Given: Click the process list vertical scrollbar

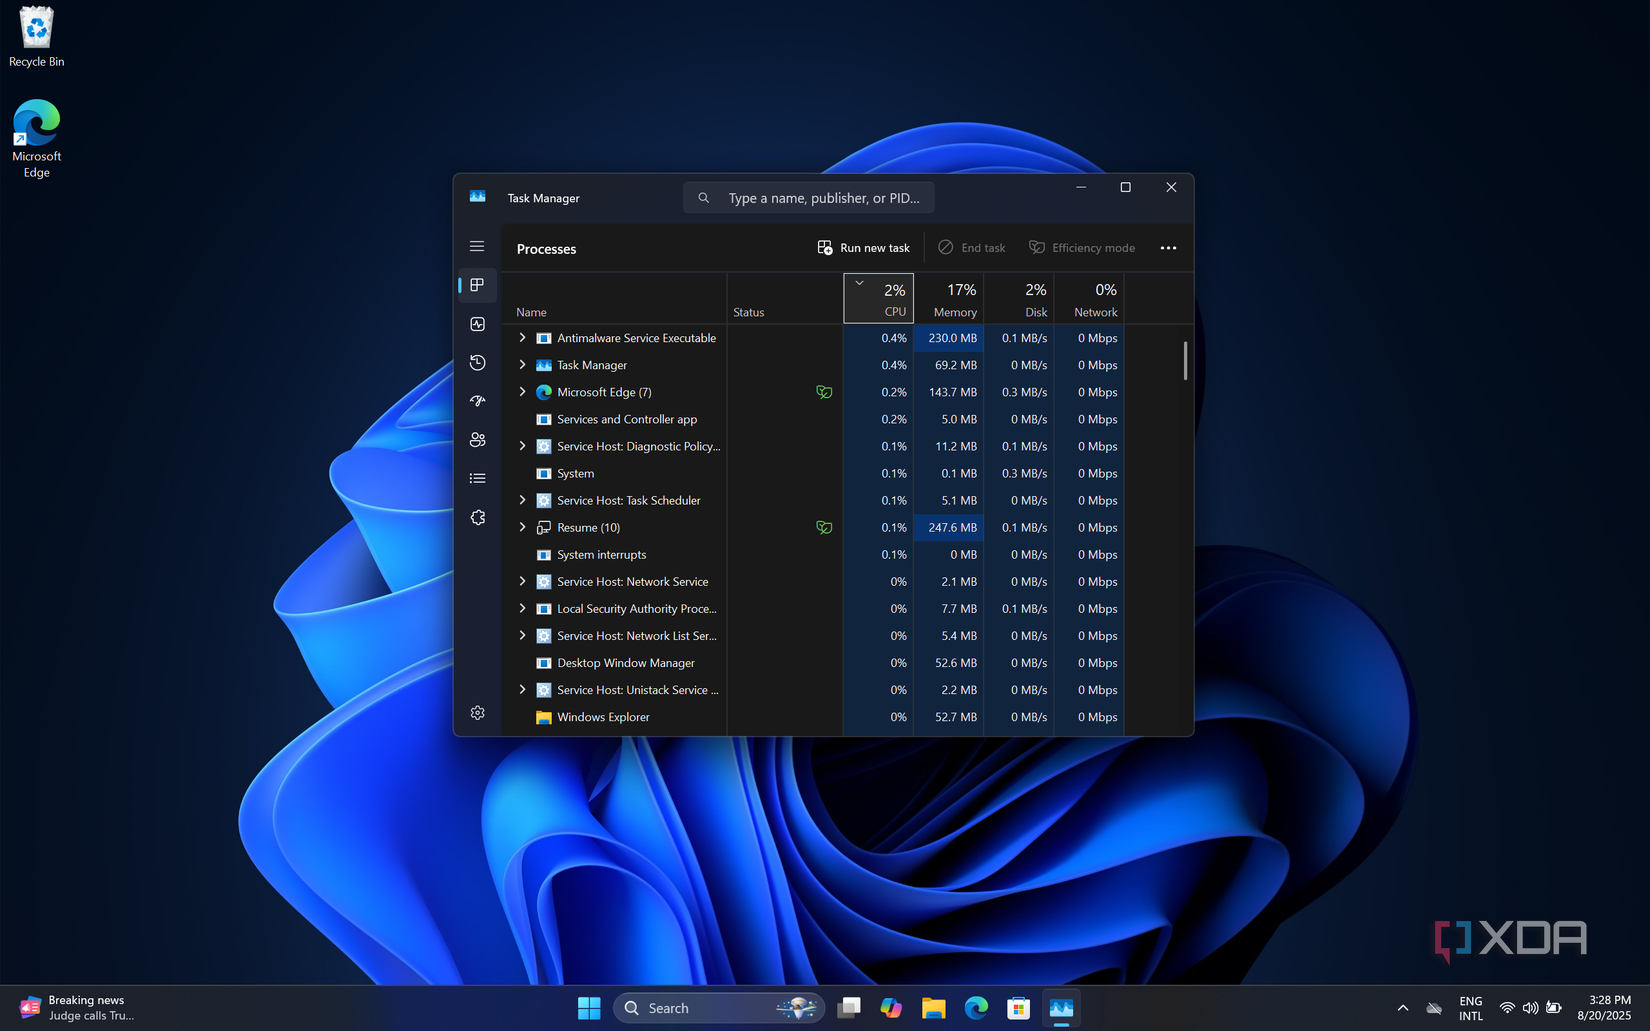Looking at the screenshot, I should tap(1185, 360).
